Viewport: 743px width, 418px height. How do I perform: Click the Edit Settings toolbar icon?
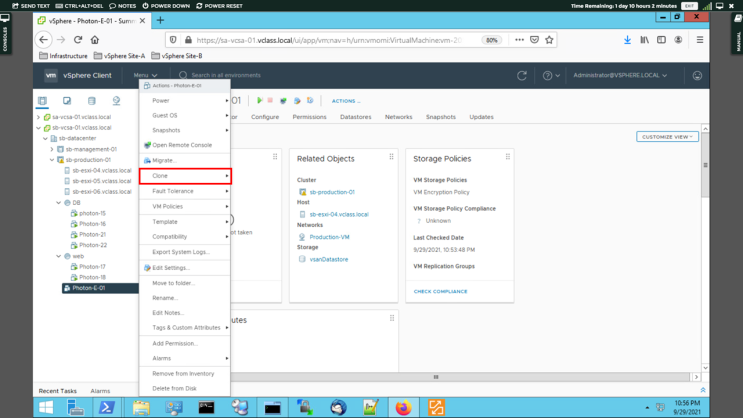click(297, 100)
